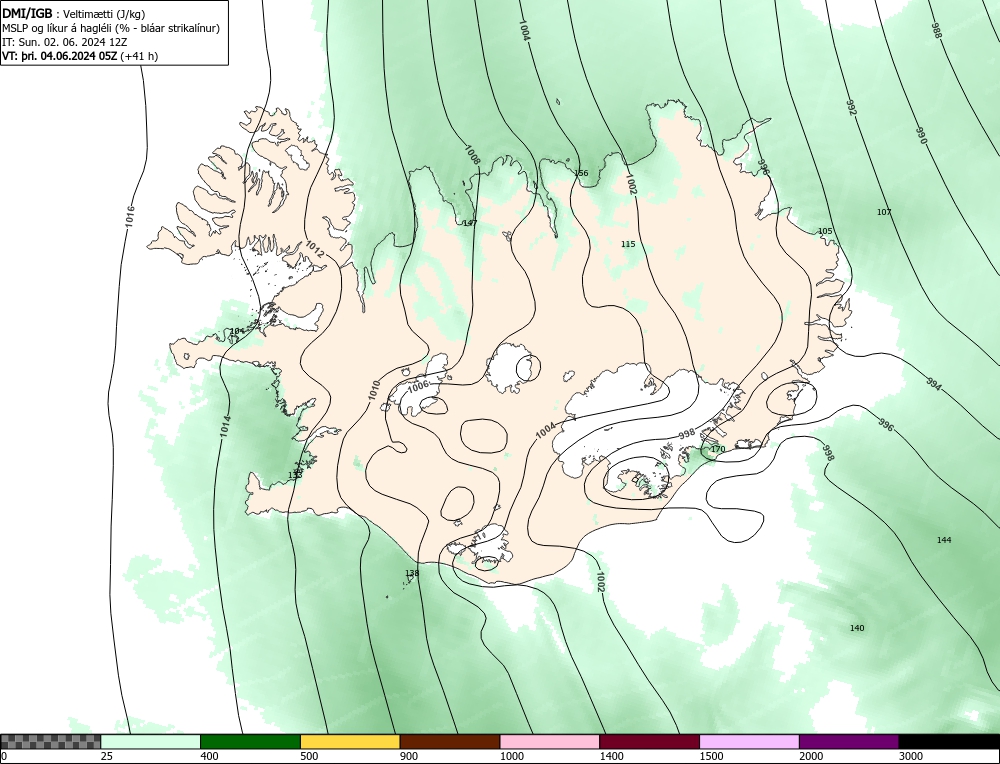Choose the yellow 500–900 legend swatch

(x=350, y=741)
